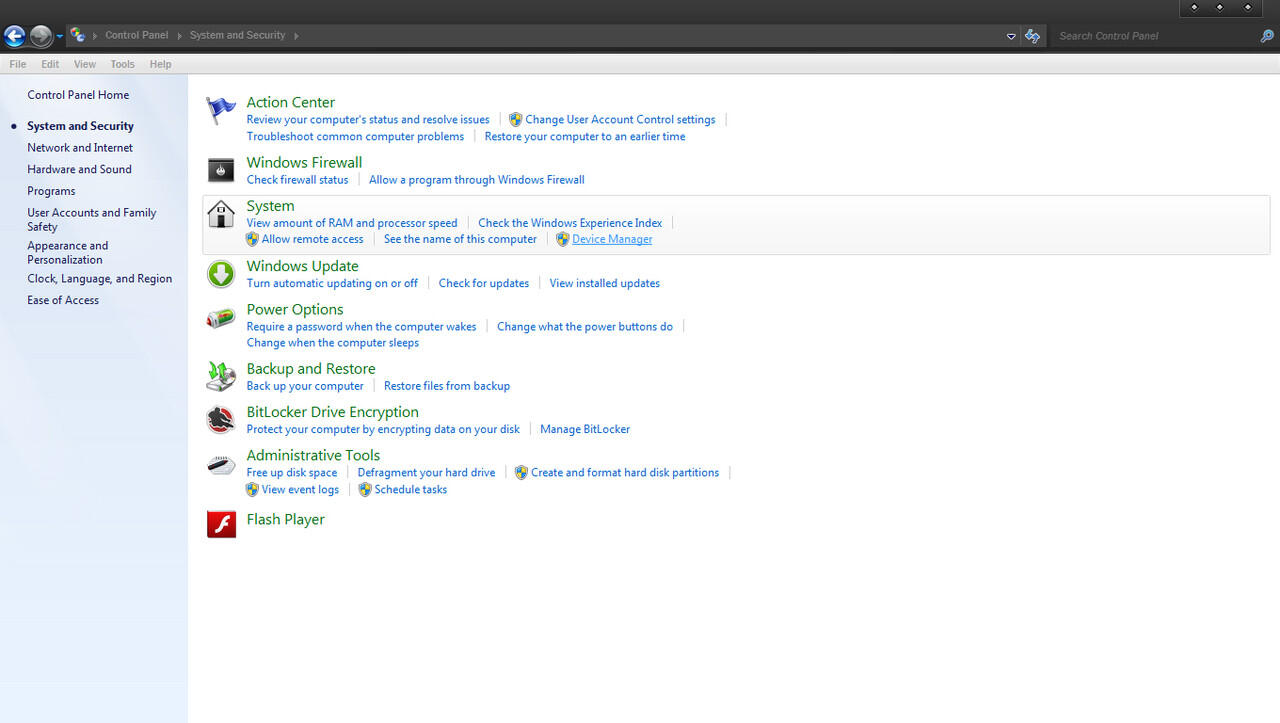Click the Forward navigation arrow button

point(41,36)
